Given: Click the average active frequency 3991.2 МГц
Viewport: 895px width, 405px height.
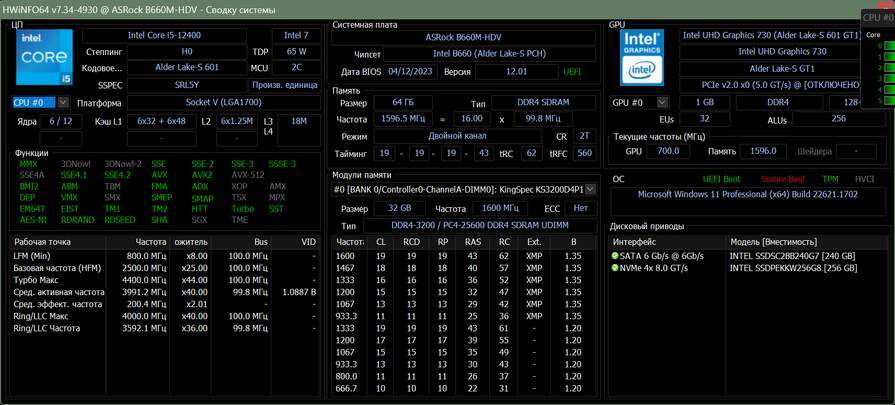Looking at the screenshot, I should 146,292.
